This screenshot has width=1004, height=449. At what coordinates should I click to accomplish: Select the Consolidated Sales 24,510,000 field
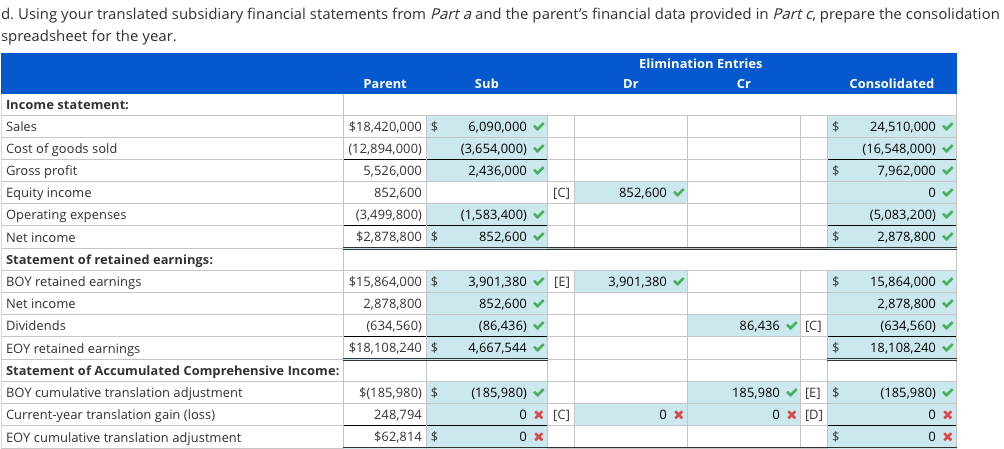[893, 127]
